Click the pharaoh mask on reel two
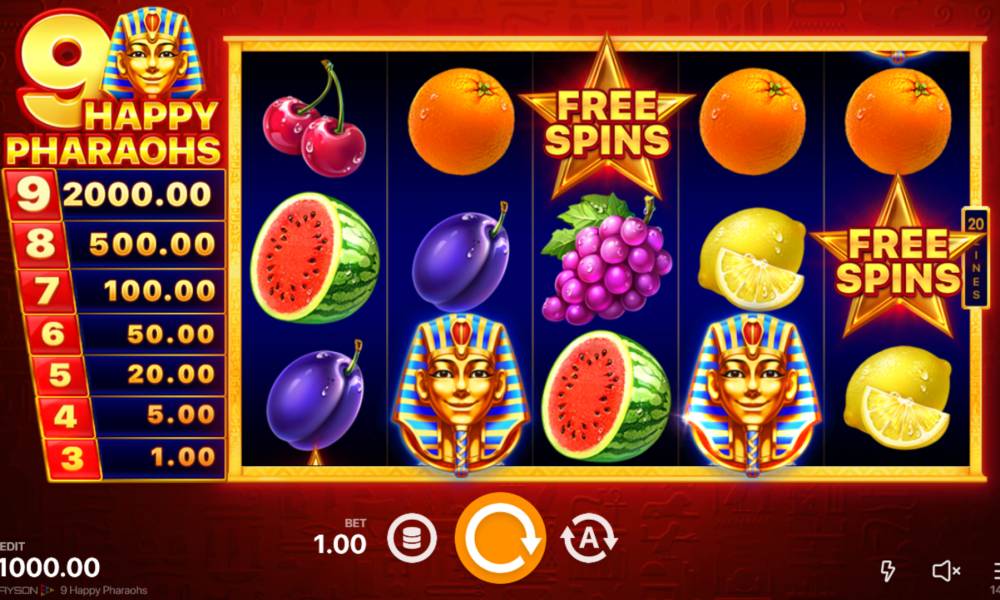The image size is (1000, 600). pyautogui.click(x=461, y=394)
